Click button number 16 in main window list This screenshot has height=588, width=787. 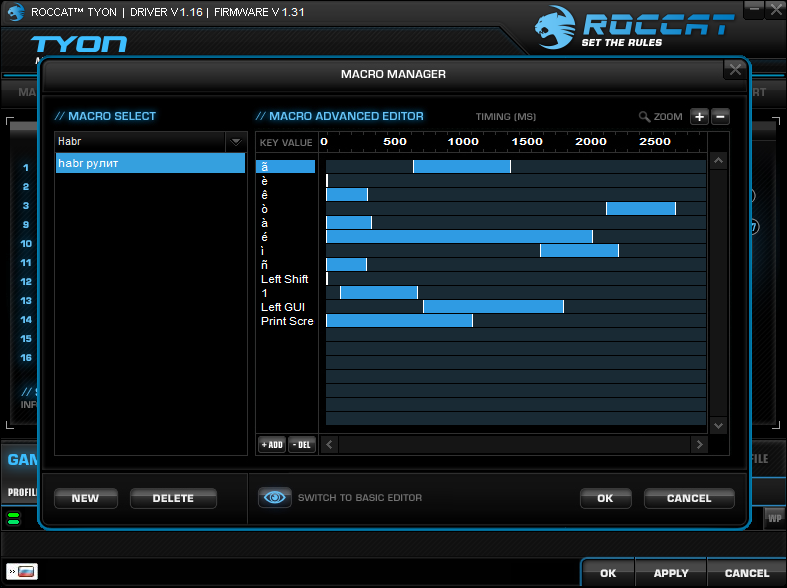point(26,358)
